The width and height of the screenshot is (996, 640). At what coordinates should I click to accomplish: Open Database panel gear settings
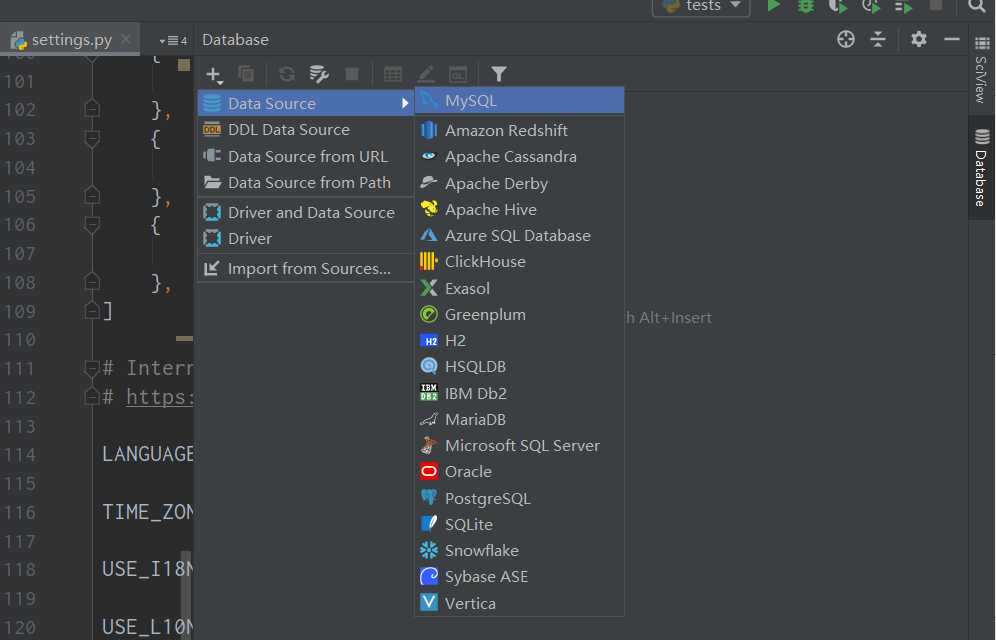click(x=919, y=39)
